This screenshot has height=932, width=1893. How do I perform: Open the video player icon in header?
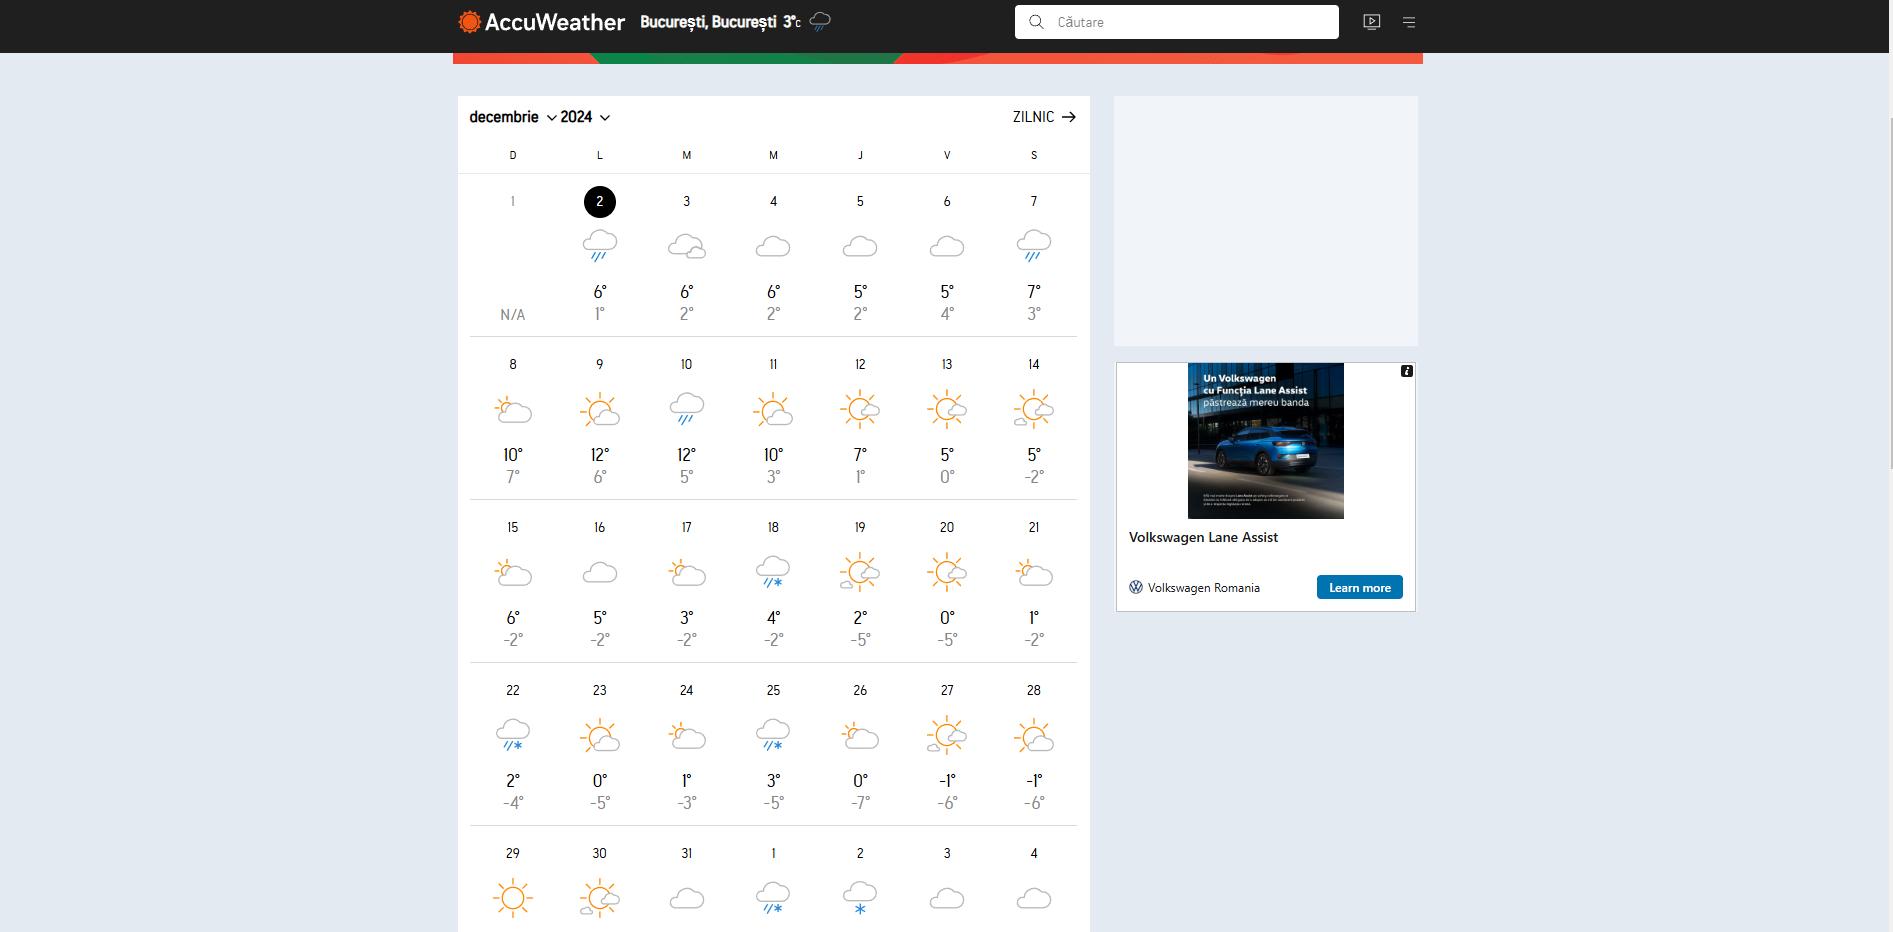[1372, 22]
